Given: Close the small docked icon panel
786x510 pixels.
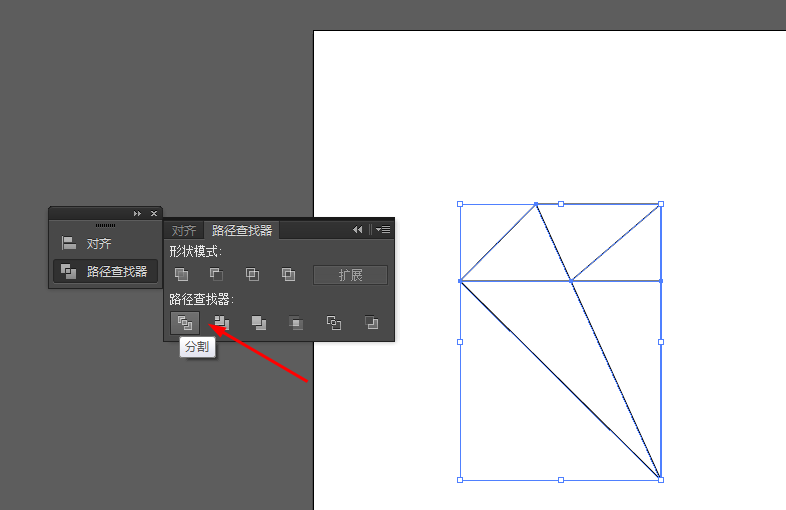Looking at the screenshot, I should click(154, 214).
